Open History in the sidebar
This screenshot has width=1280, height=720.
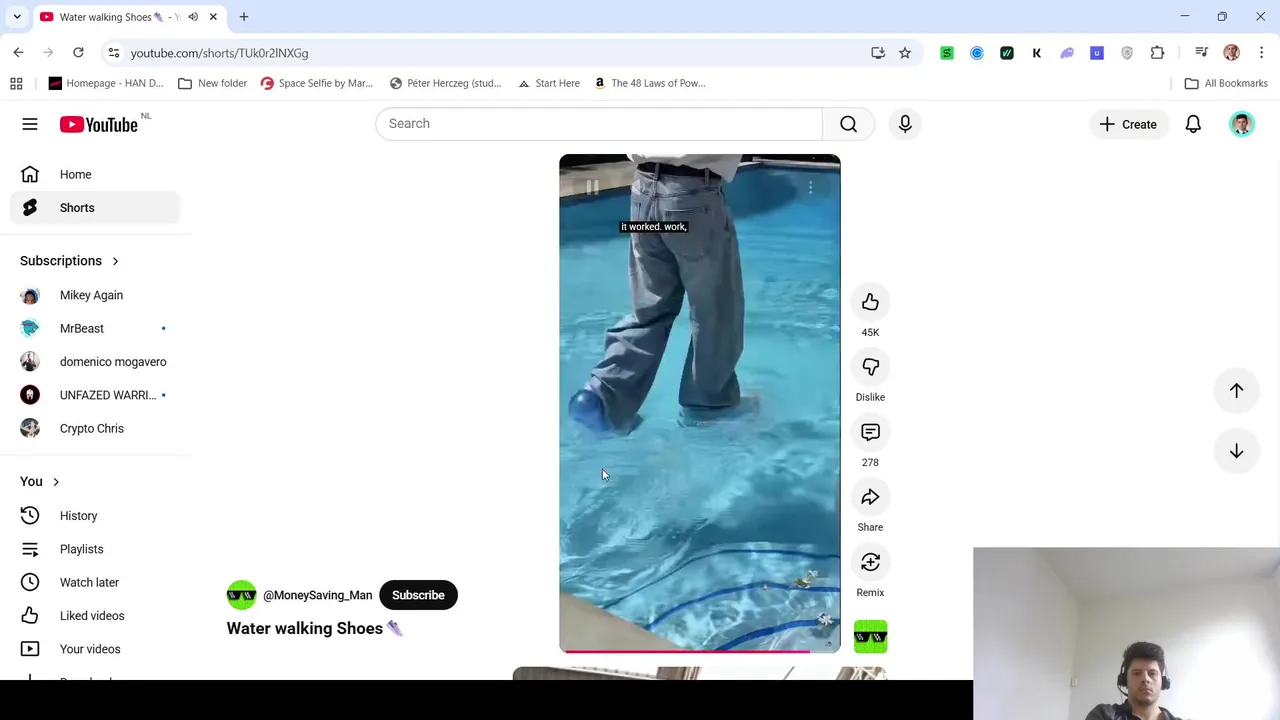95,516
